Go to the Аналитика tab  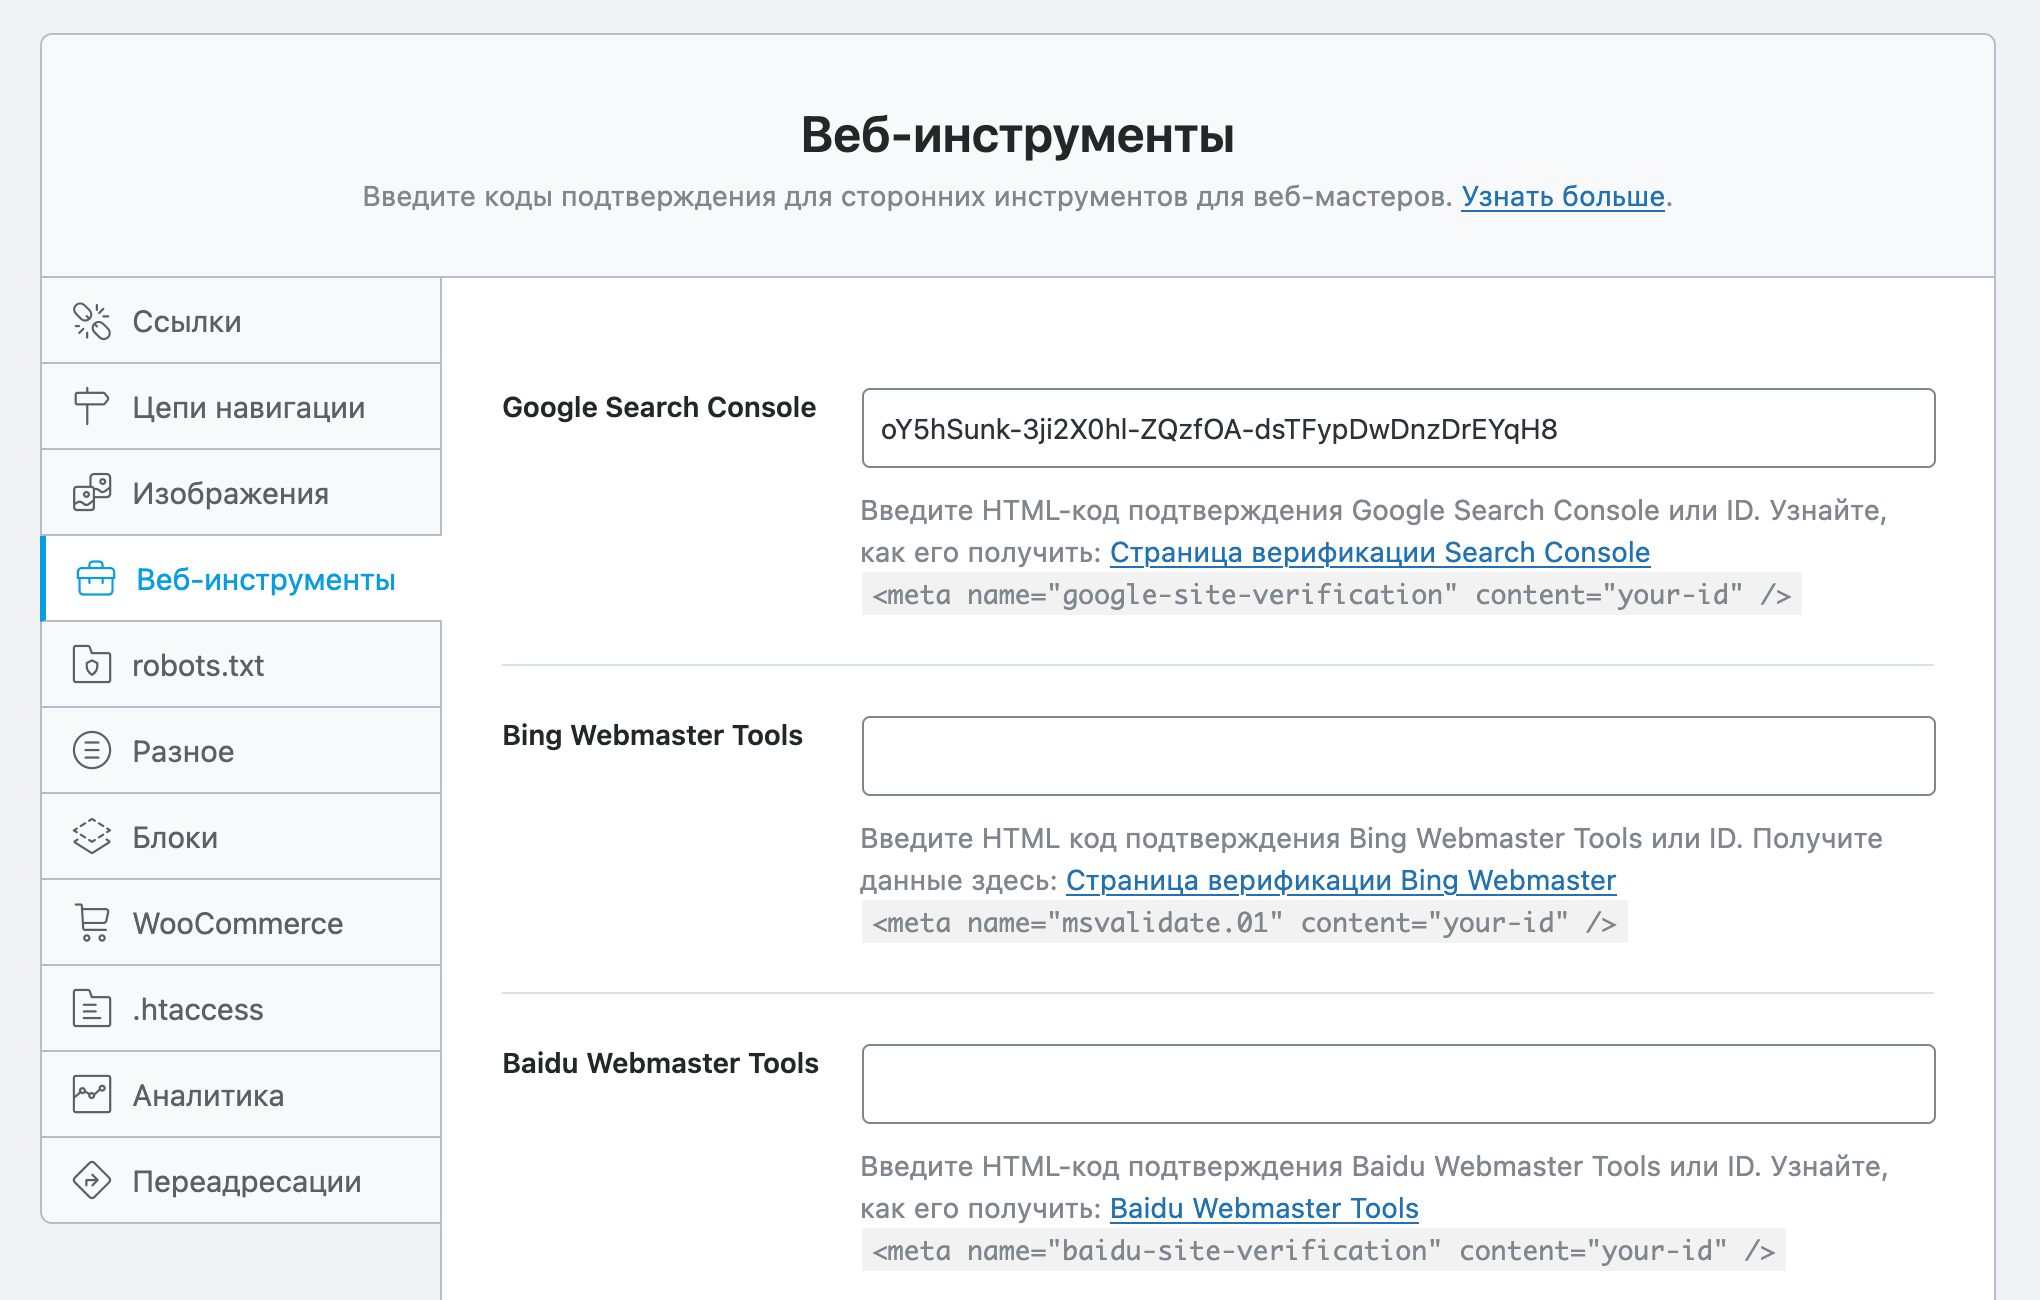pyautogui.click(x=241, y=1095)
